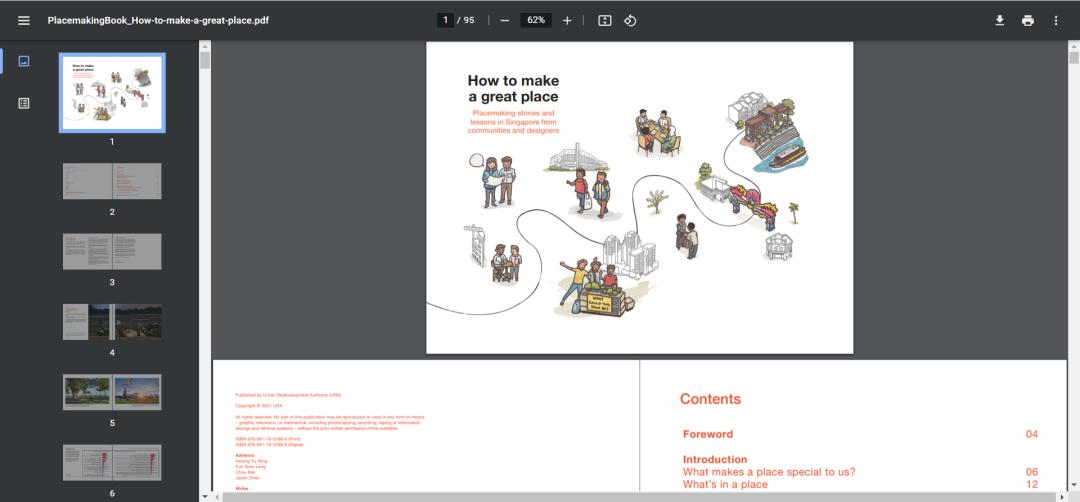Download the PDF file
The height and width of the screenshot is (502, 1080).
[x=999, y=20]
